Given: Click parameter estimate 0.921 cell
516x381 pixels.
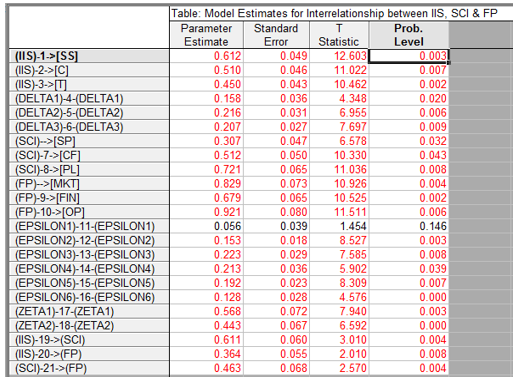Looking at the screenshot, I should (x=206, y=212).
